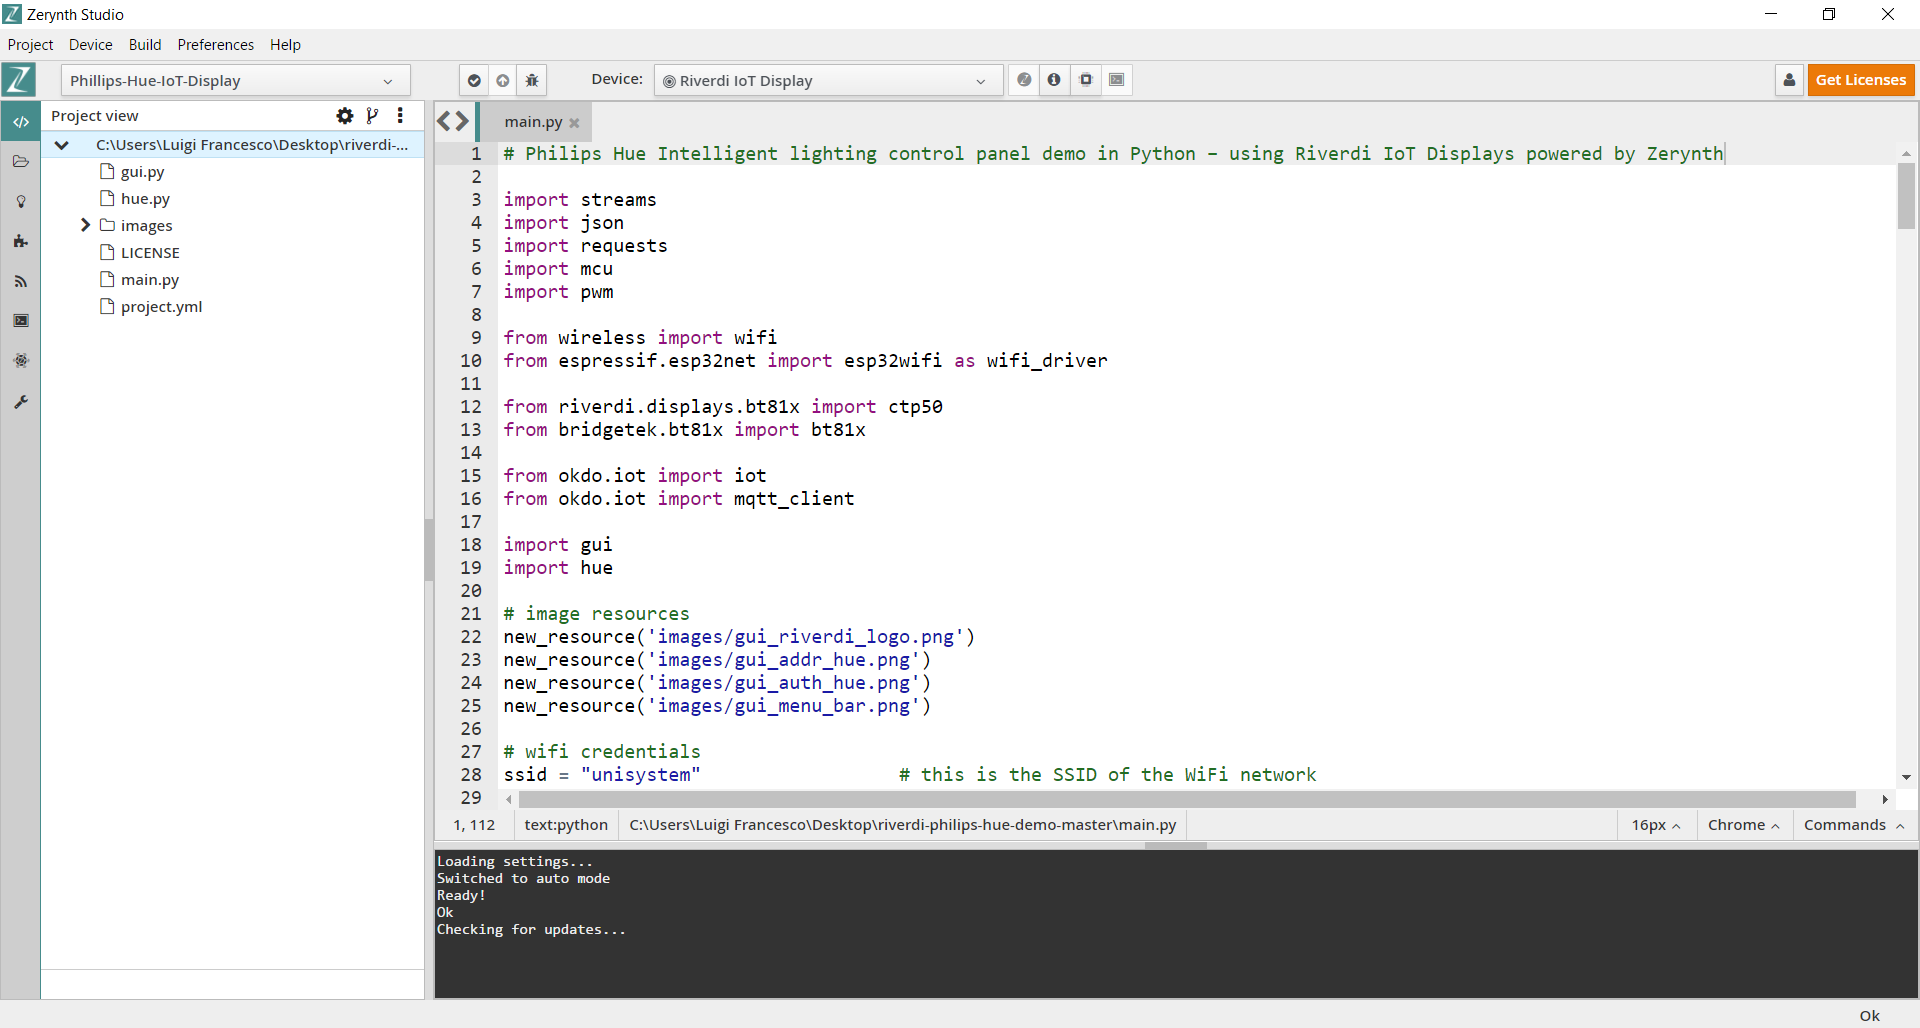
Task: Open main.py in the project tree
Action: [149, 280]
